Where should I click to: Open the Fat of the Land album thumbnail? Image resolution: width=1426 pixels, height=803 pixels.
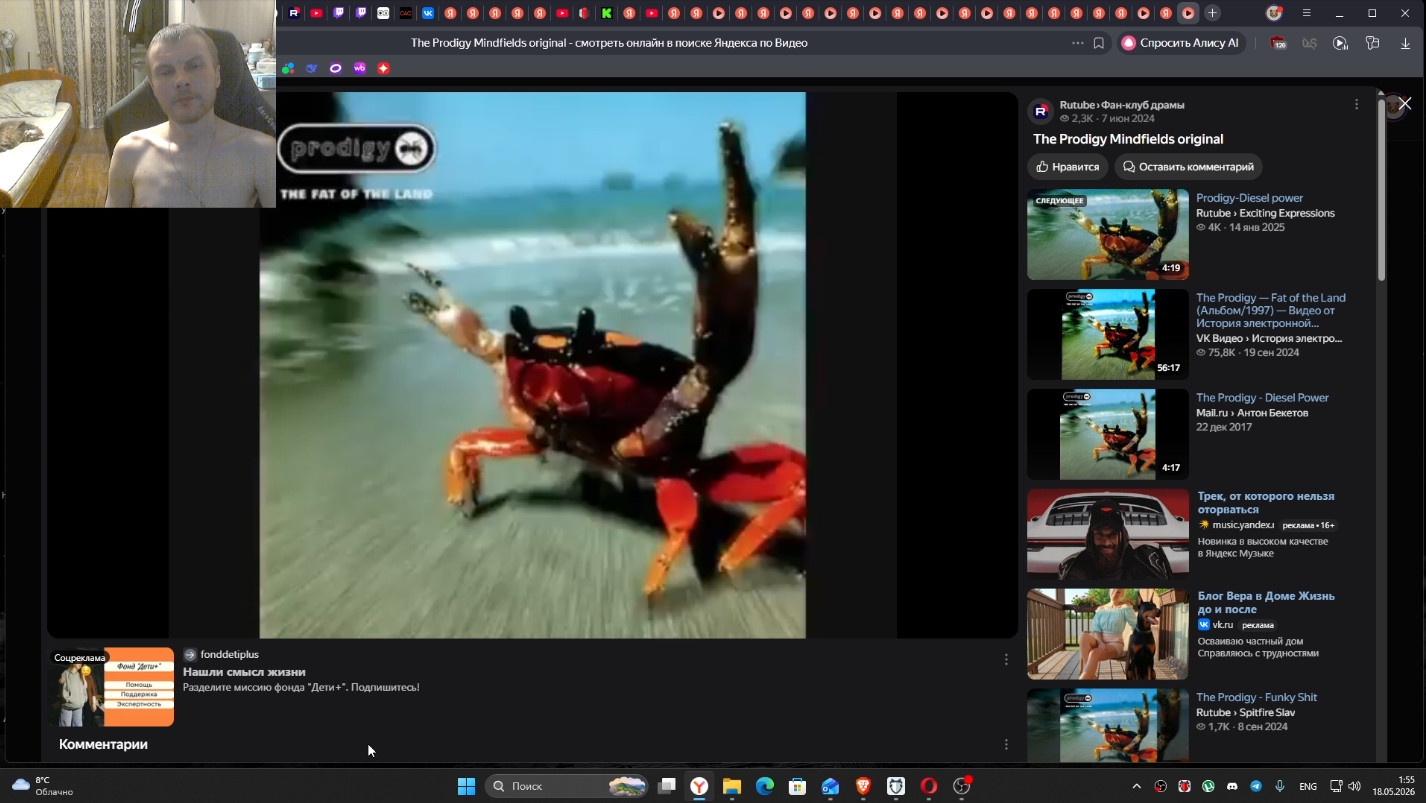[1108, 334]
